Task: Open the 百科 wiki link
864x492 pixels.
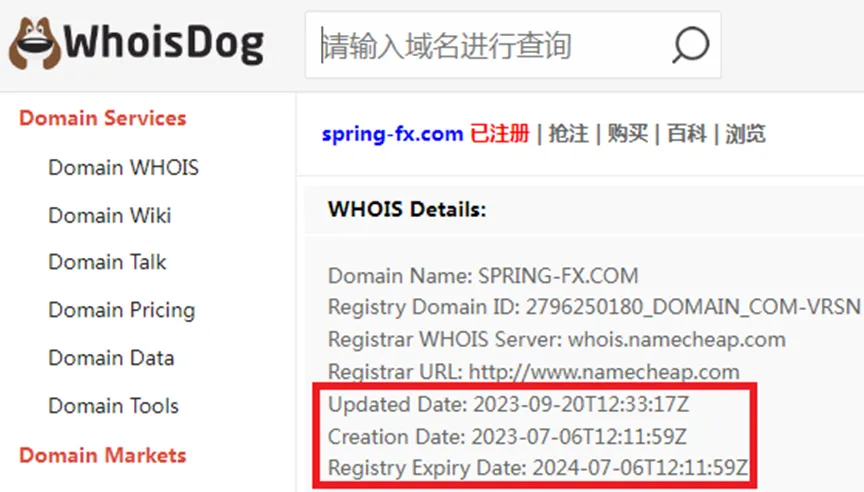Action: click(687, 134)
